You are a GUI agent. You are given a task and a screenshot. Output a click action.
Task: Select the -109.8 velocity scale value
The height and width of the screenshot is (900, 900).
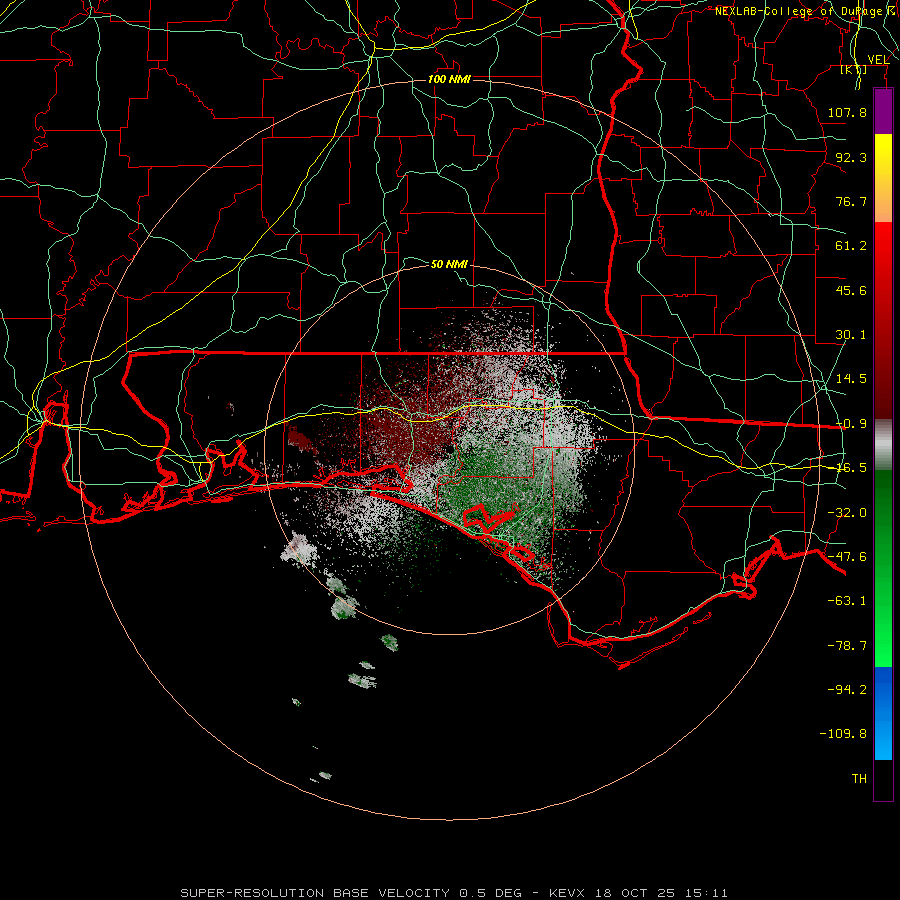pos(843,734)
